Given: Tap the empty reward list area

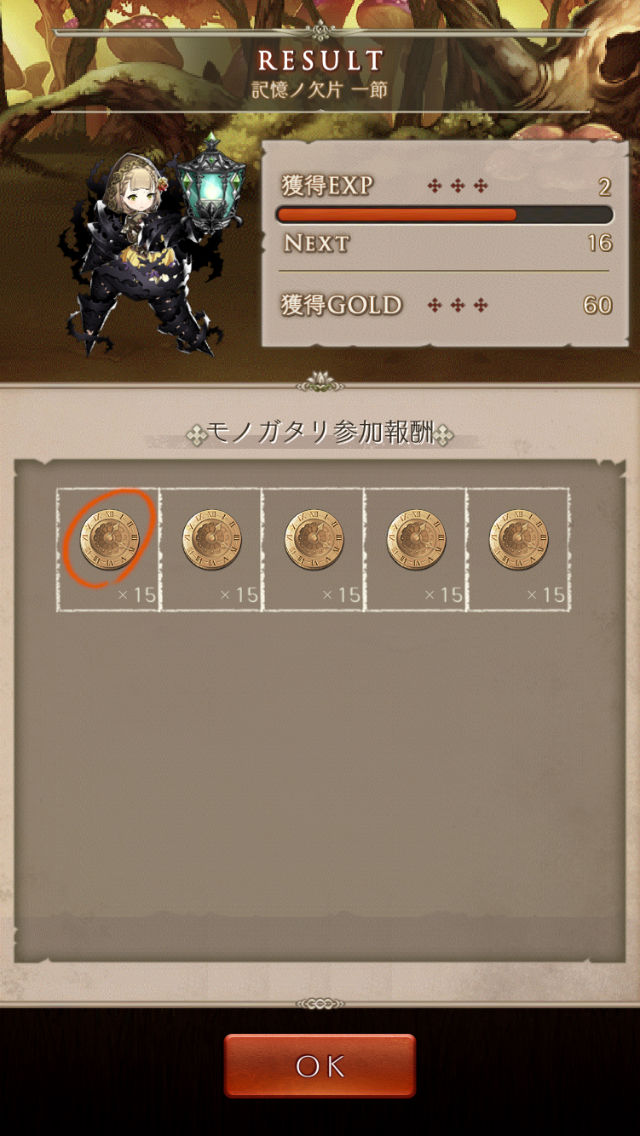Looking at the screenshot, I should (x=320, y=782).
